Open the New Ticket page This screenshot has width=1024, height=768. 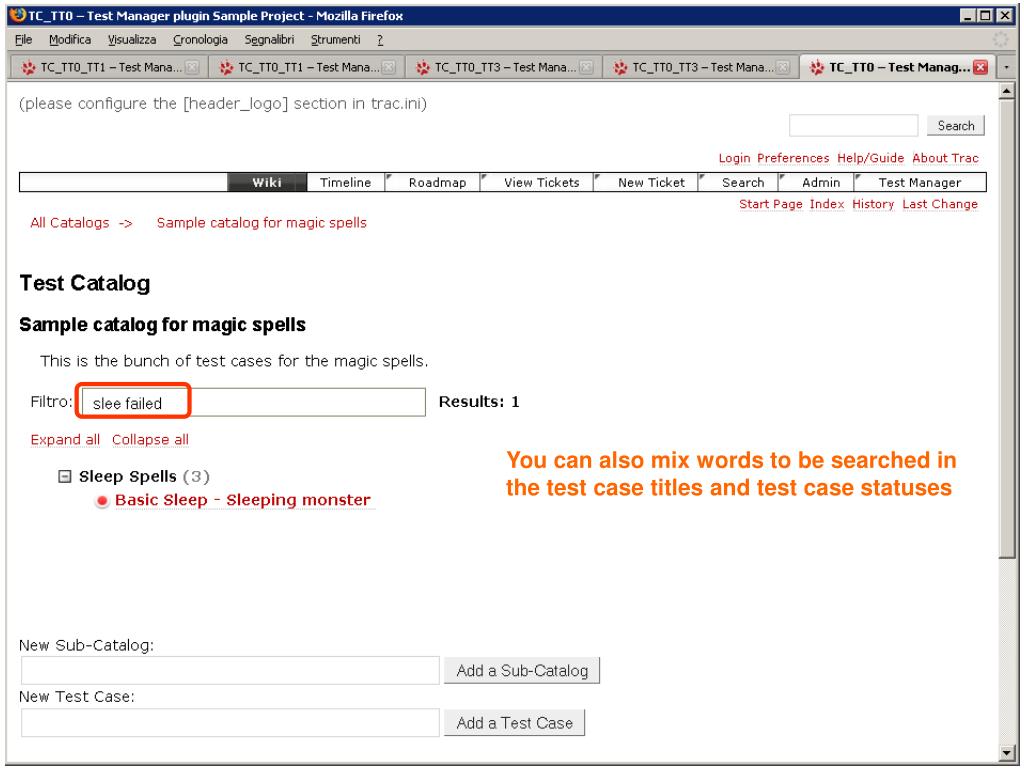[x=651, y=182]
